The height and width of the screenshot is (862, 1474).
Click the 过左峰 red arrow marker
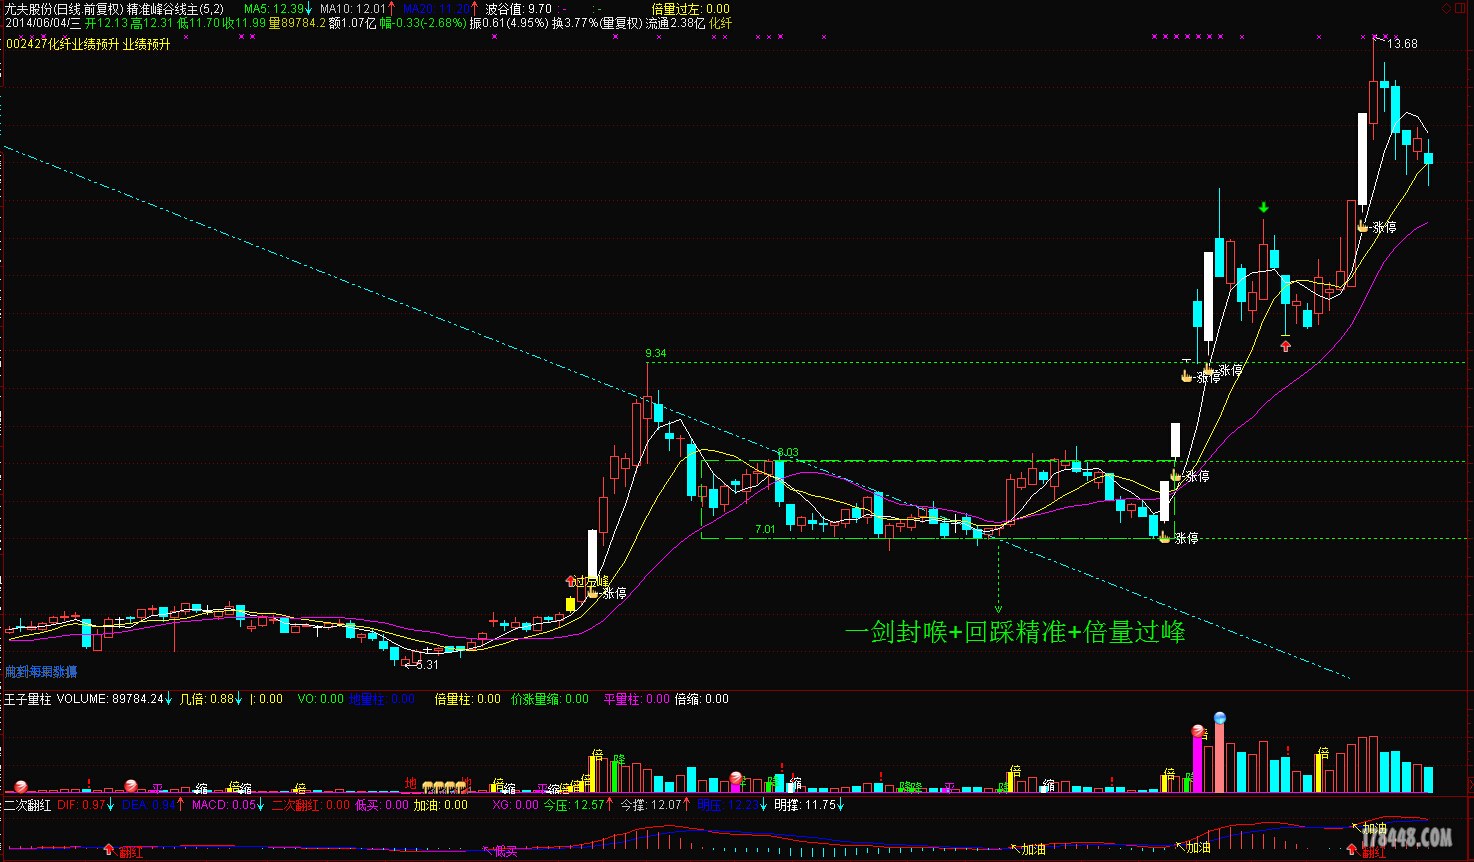[571, 580]
